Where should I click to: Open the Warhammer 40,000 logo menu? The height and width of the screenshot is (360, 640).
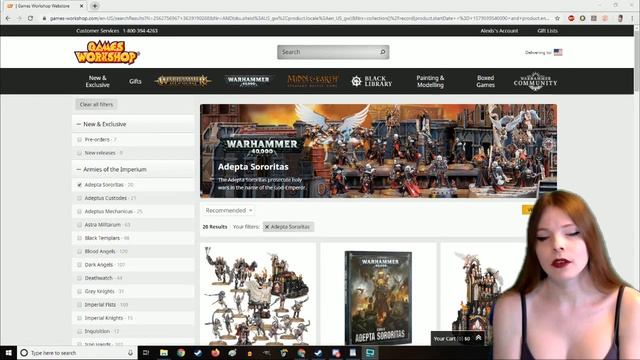point(248,80)
